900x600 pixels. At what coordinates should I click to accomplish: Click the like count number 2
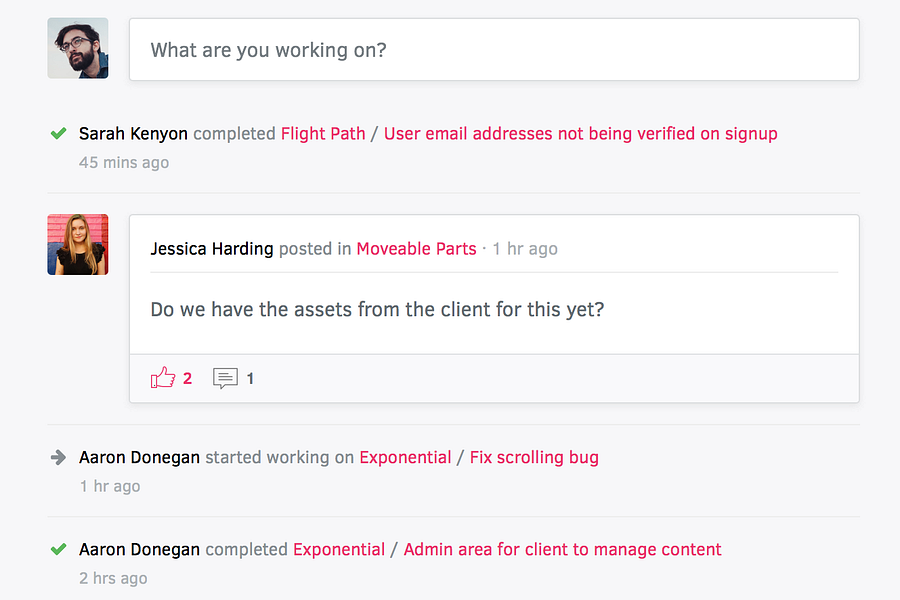click(187, 379)
